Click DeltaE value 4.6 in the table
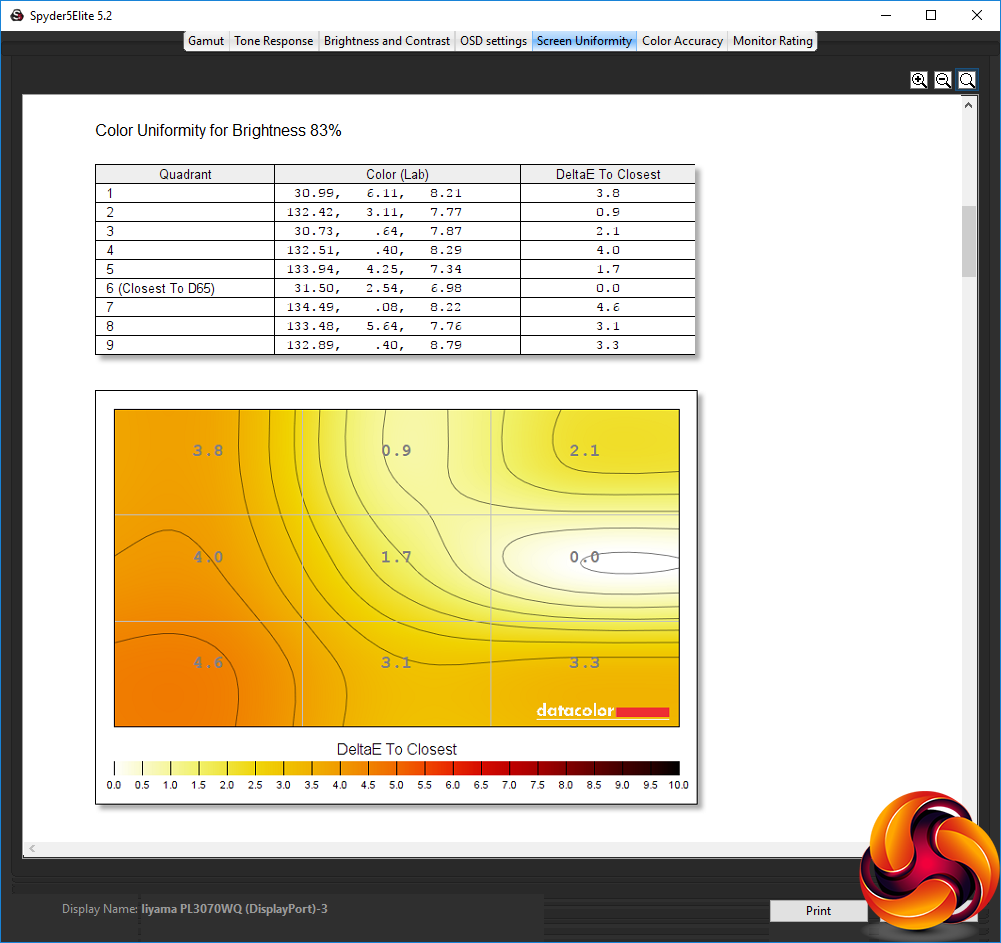 pos(608,307)
